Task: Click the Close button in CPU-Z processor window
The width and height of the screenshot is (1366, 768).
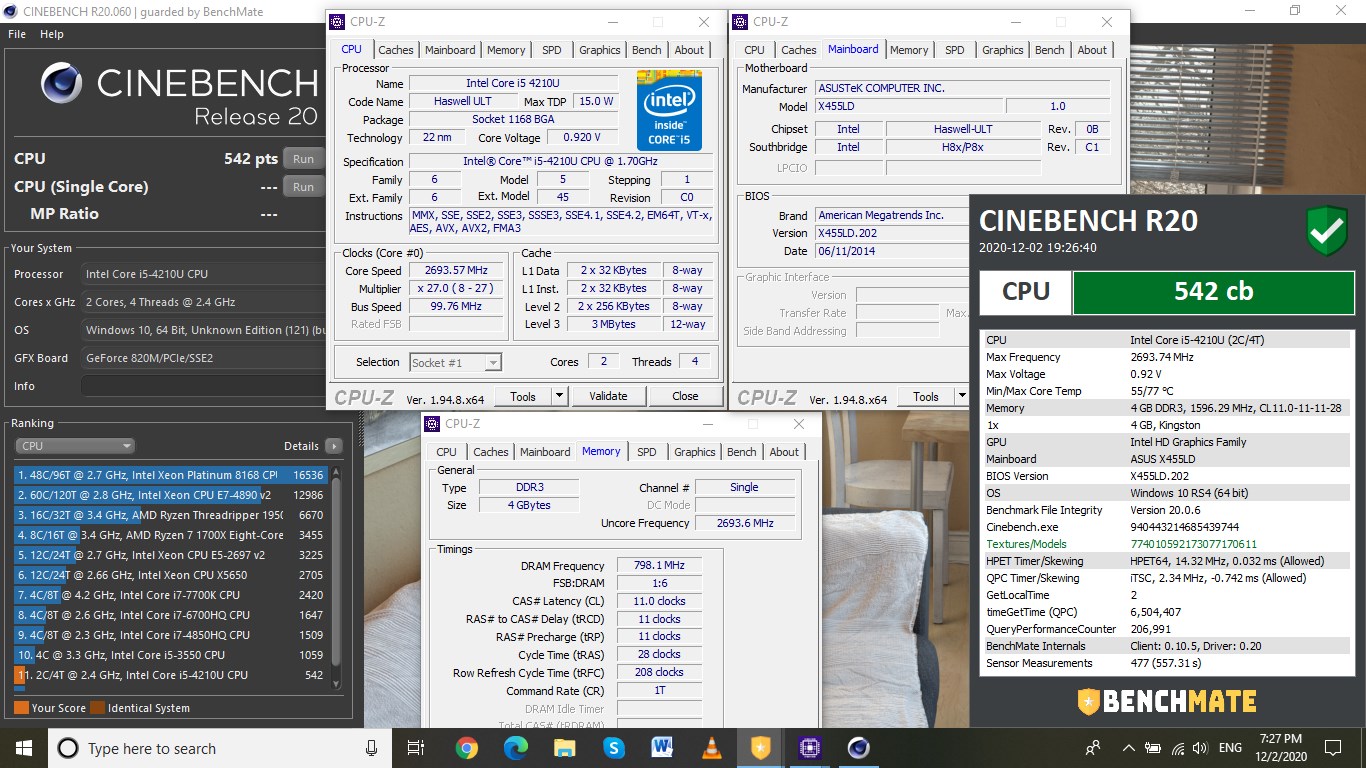Action: coord(685,396)
